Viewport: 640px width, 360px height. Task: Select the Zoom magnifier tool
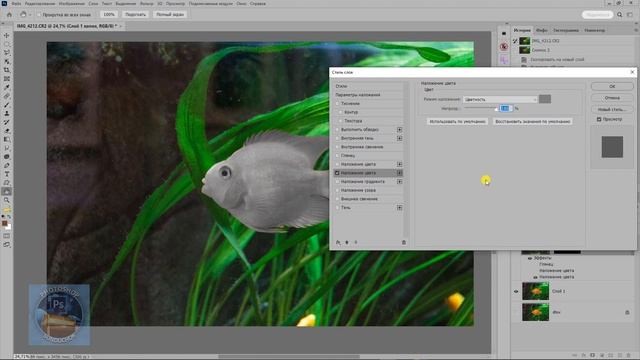click(7, 200)
